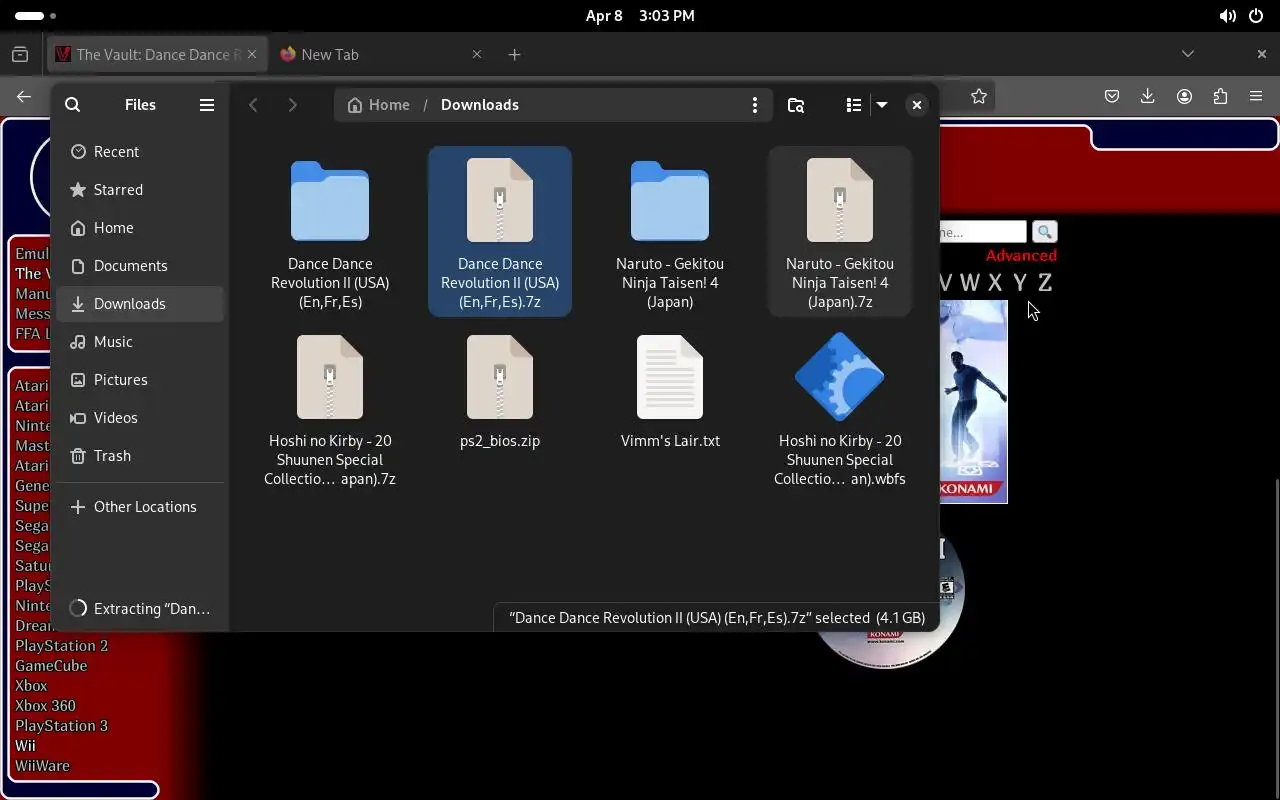Click the browser back arrow

point(24,97)
